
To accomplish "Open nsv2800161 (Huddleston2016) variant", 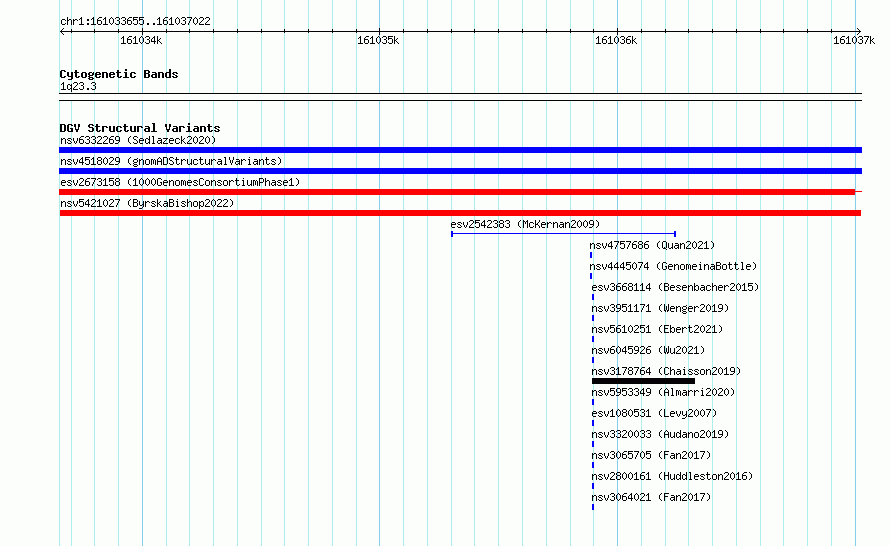I will (672, 476).
